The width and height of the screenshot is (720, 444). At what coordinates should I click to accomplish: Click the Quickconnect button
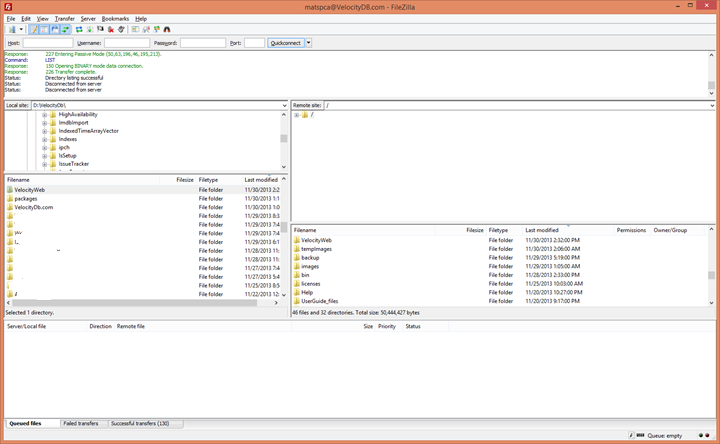pyautogui.click(x=286, y=43)
